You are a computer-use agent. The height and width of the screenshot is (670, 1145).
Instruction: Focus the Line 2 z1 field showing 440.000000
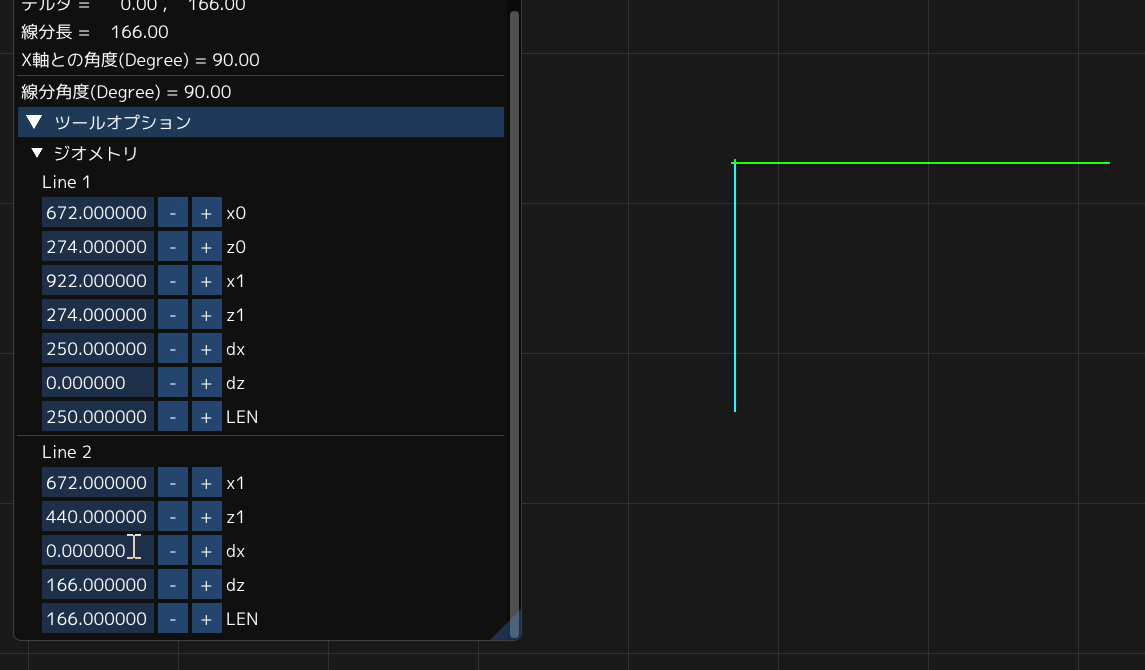pyautogui.click(x=98, y=517)
